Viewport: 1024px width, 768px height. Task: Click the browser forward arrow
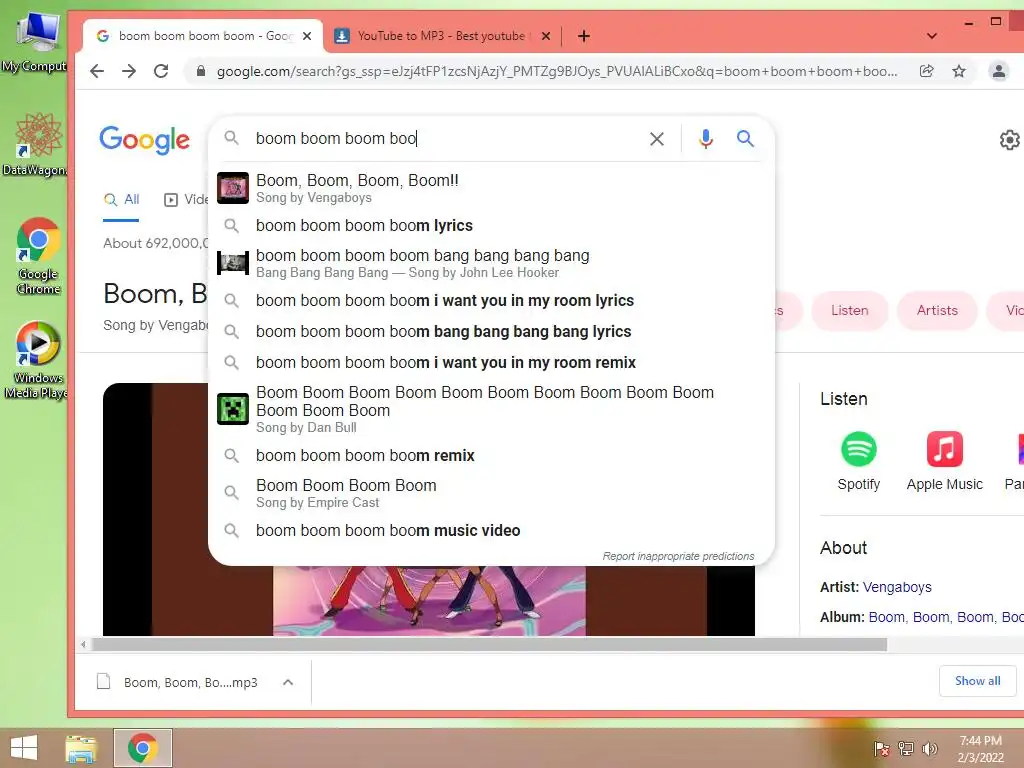129,71
